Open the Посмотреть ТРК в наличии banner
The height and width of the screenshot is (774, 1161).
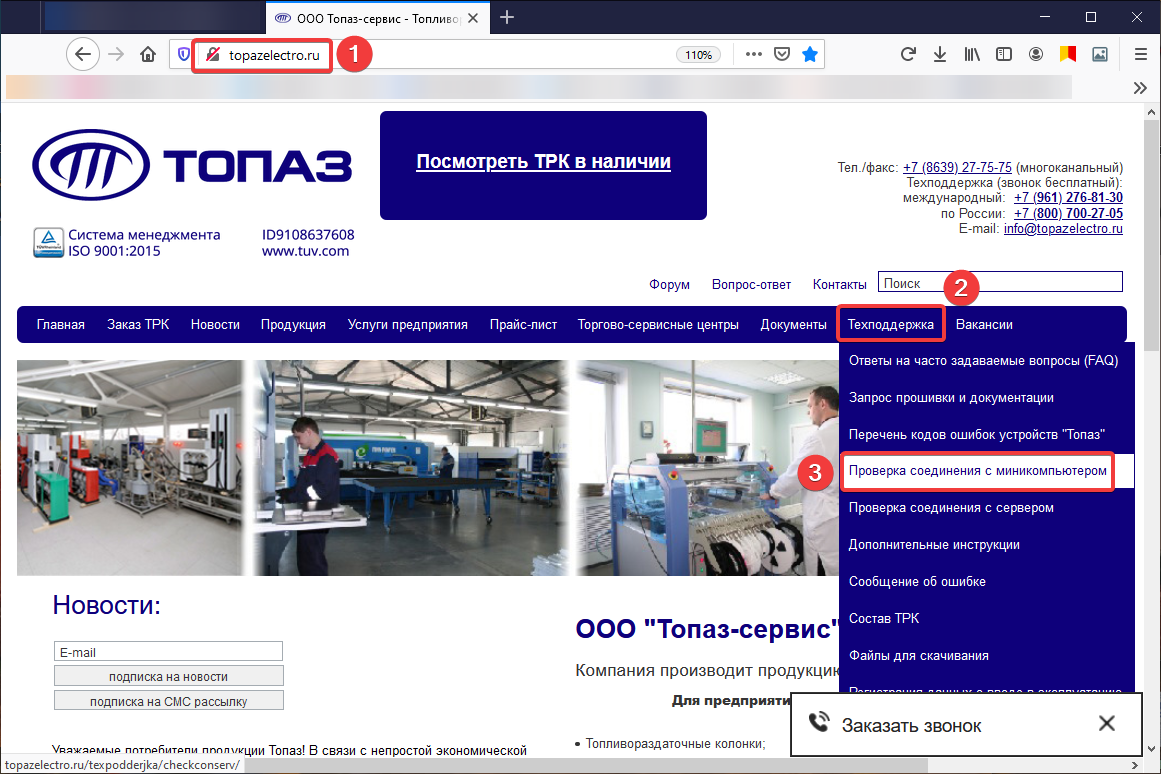pos(543,161)
